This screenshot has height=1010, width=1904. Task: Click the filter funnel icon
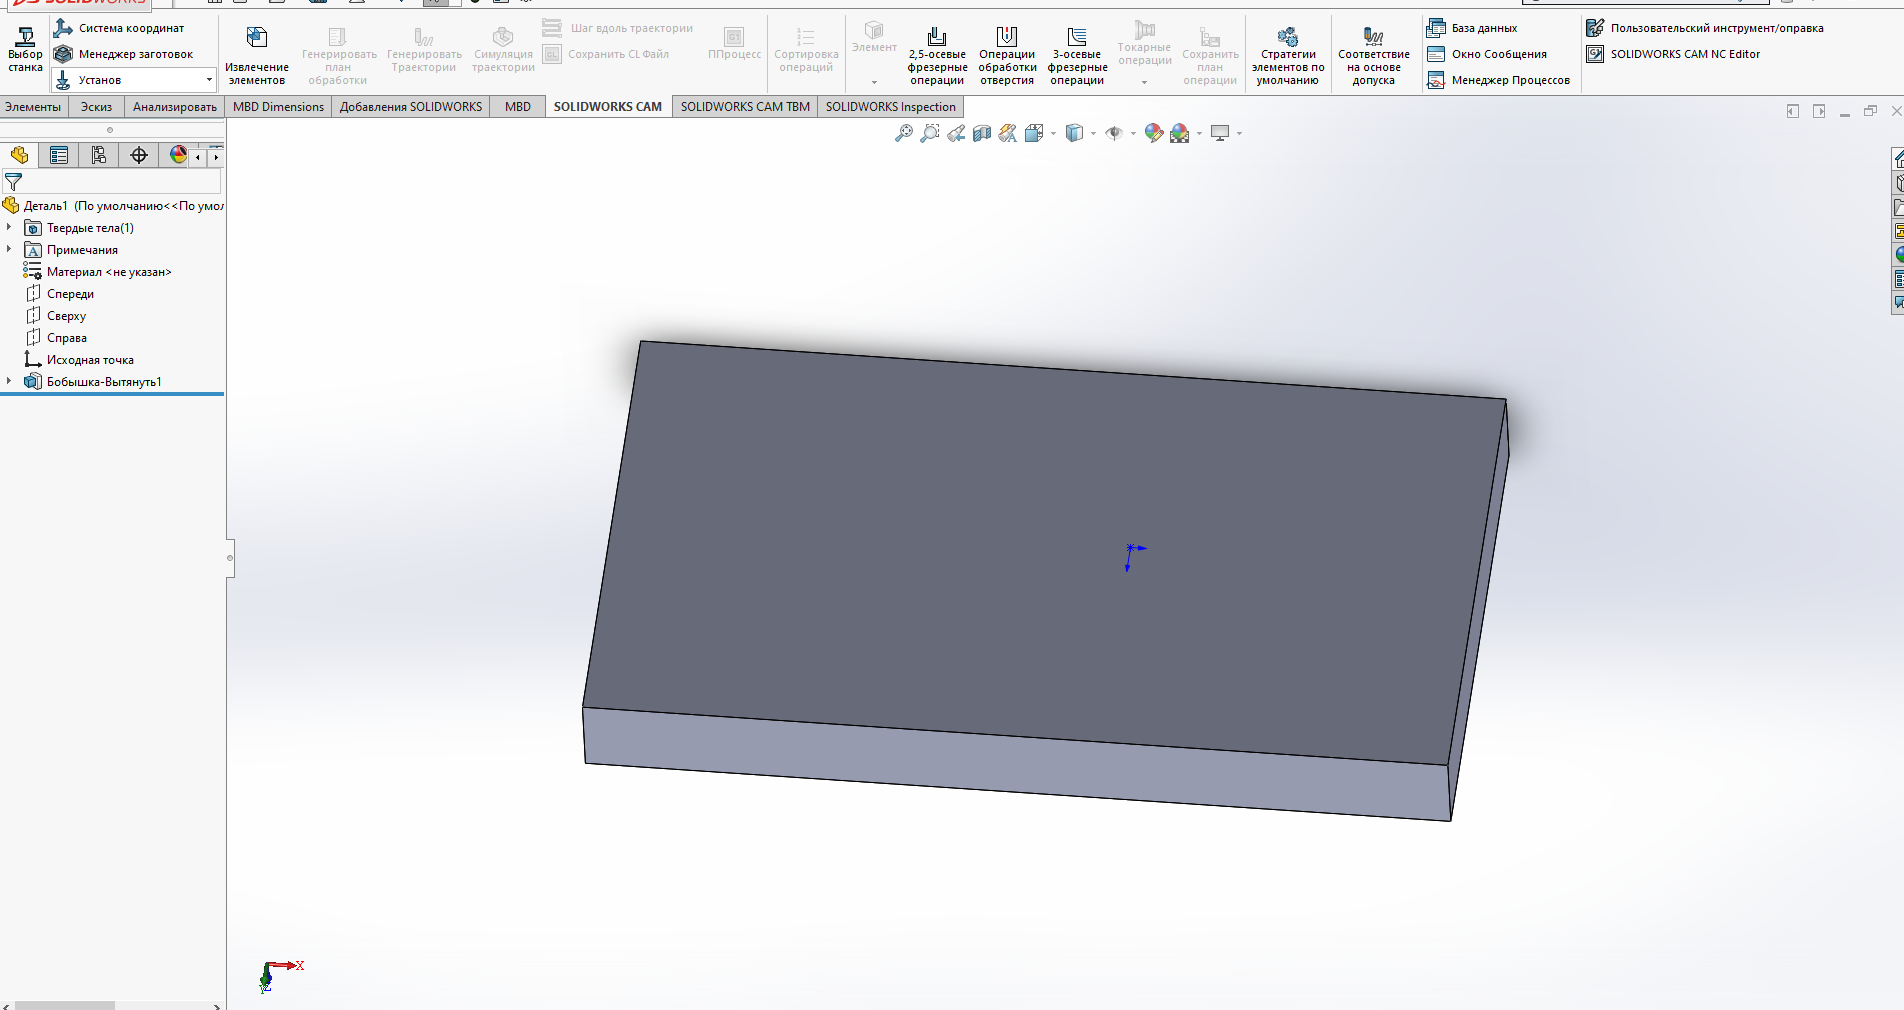point(13,182)
